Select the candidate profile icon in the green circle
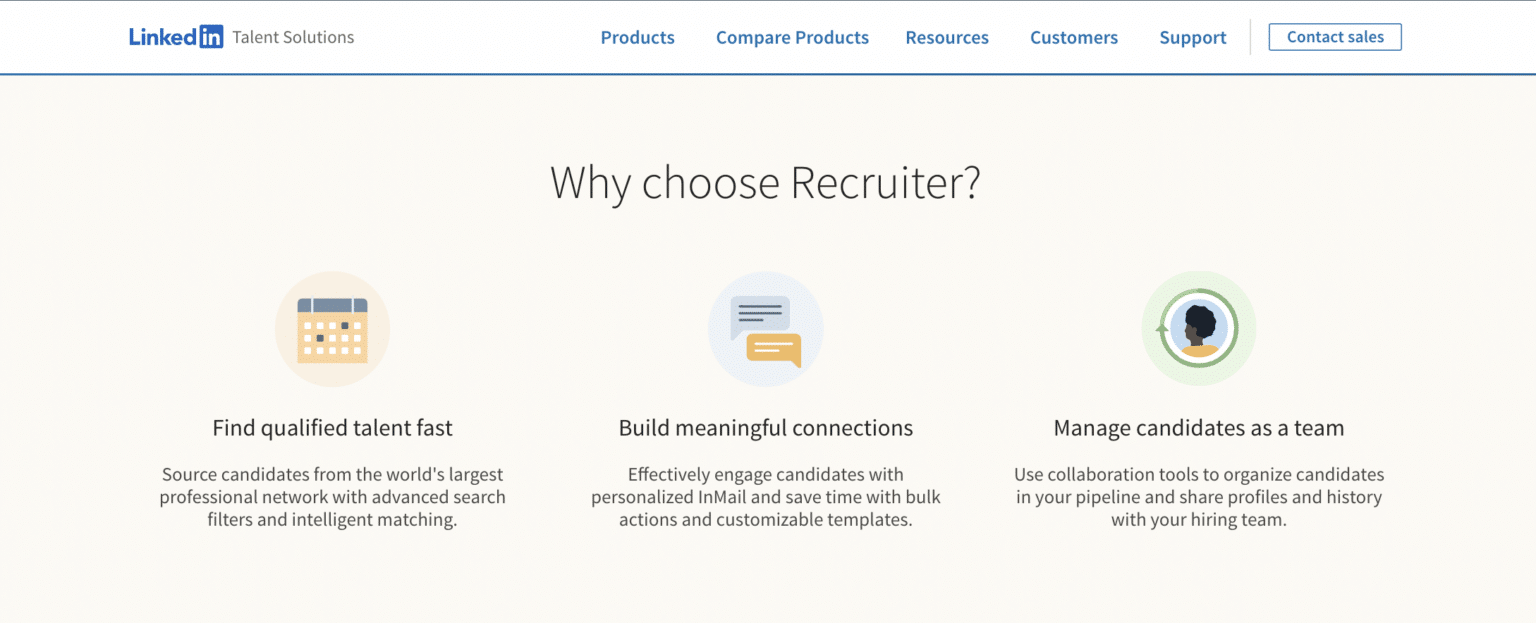 (x=1198, y=328)
